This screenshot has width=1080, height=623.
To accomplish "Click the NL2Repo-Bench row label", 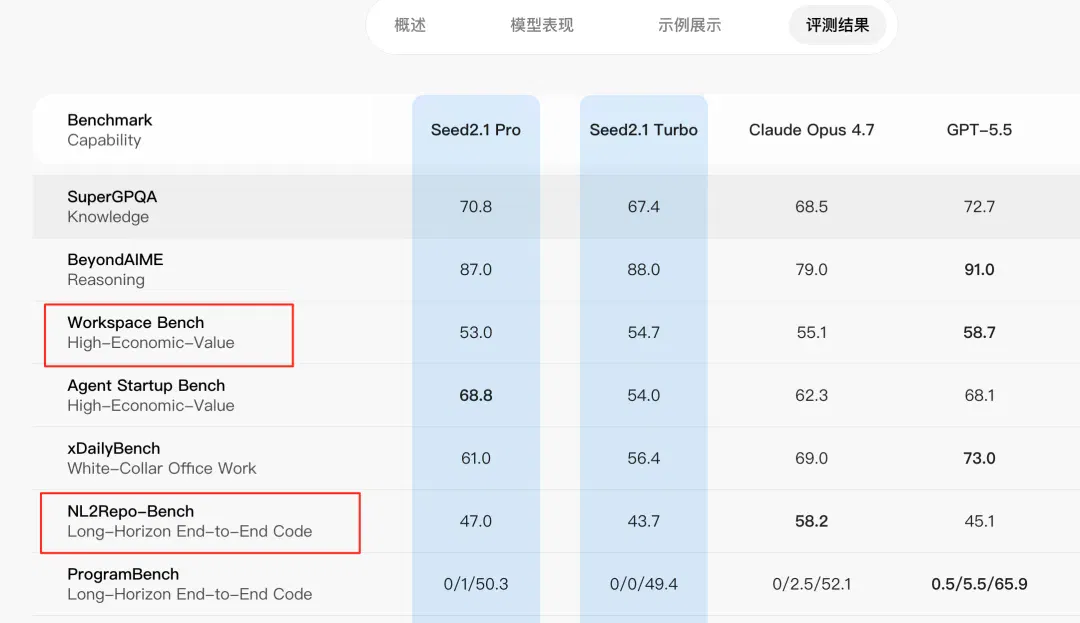I will coord(131,511).
